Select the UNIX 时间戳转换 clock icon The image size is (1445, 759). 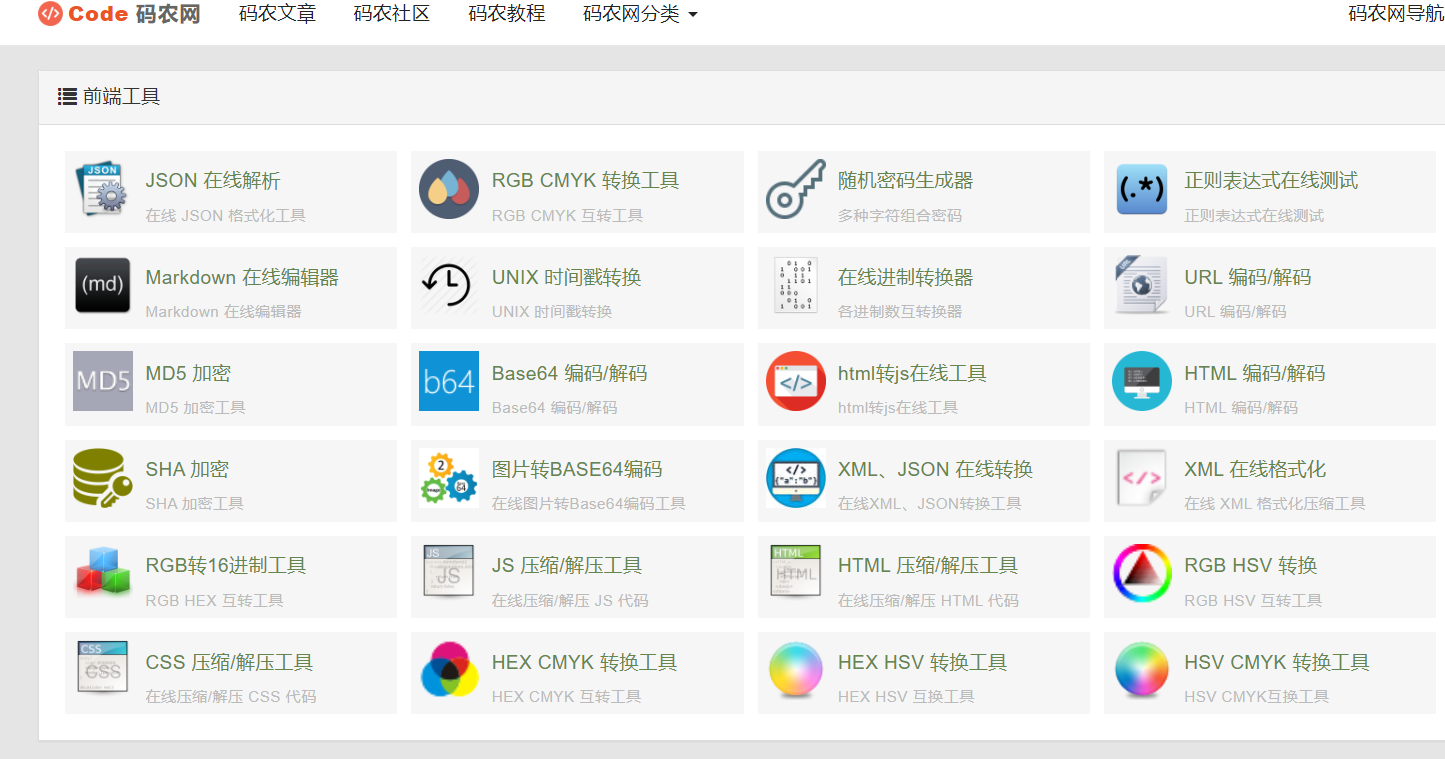point(448,287)
